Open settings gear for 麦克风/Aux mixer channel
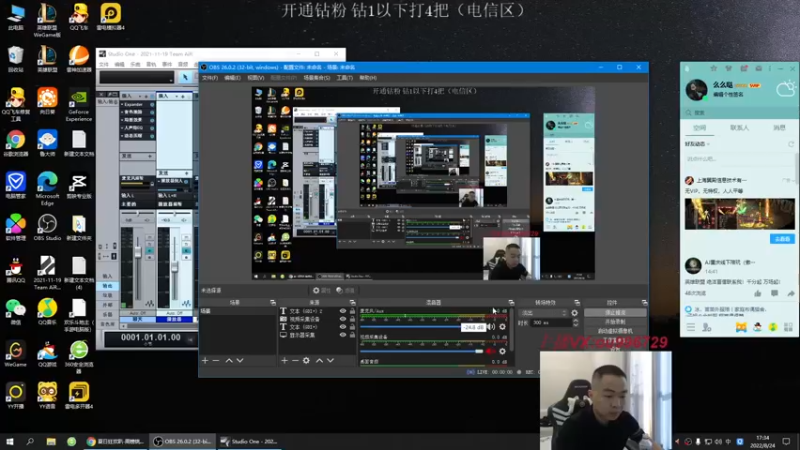The image size is (800, 450). pos(503,327)
